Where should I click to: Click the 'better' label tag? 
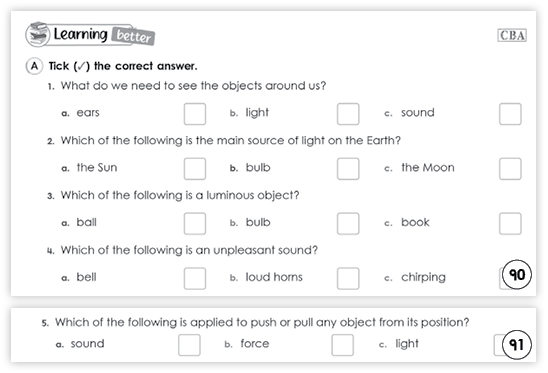tap(134, 36)
